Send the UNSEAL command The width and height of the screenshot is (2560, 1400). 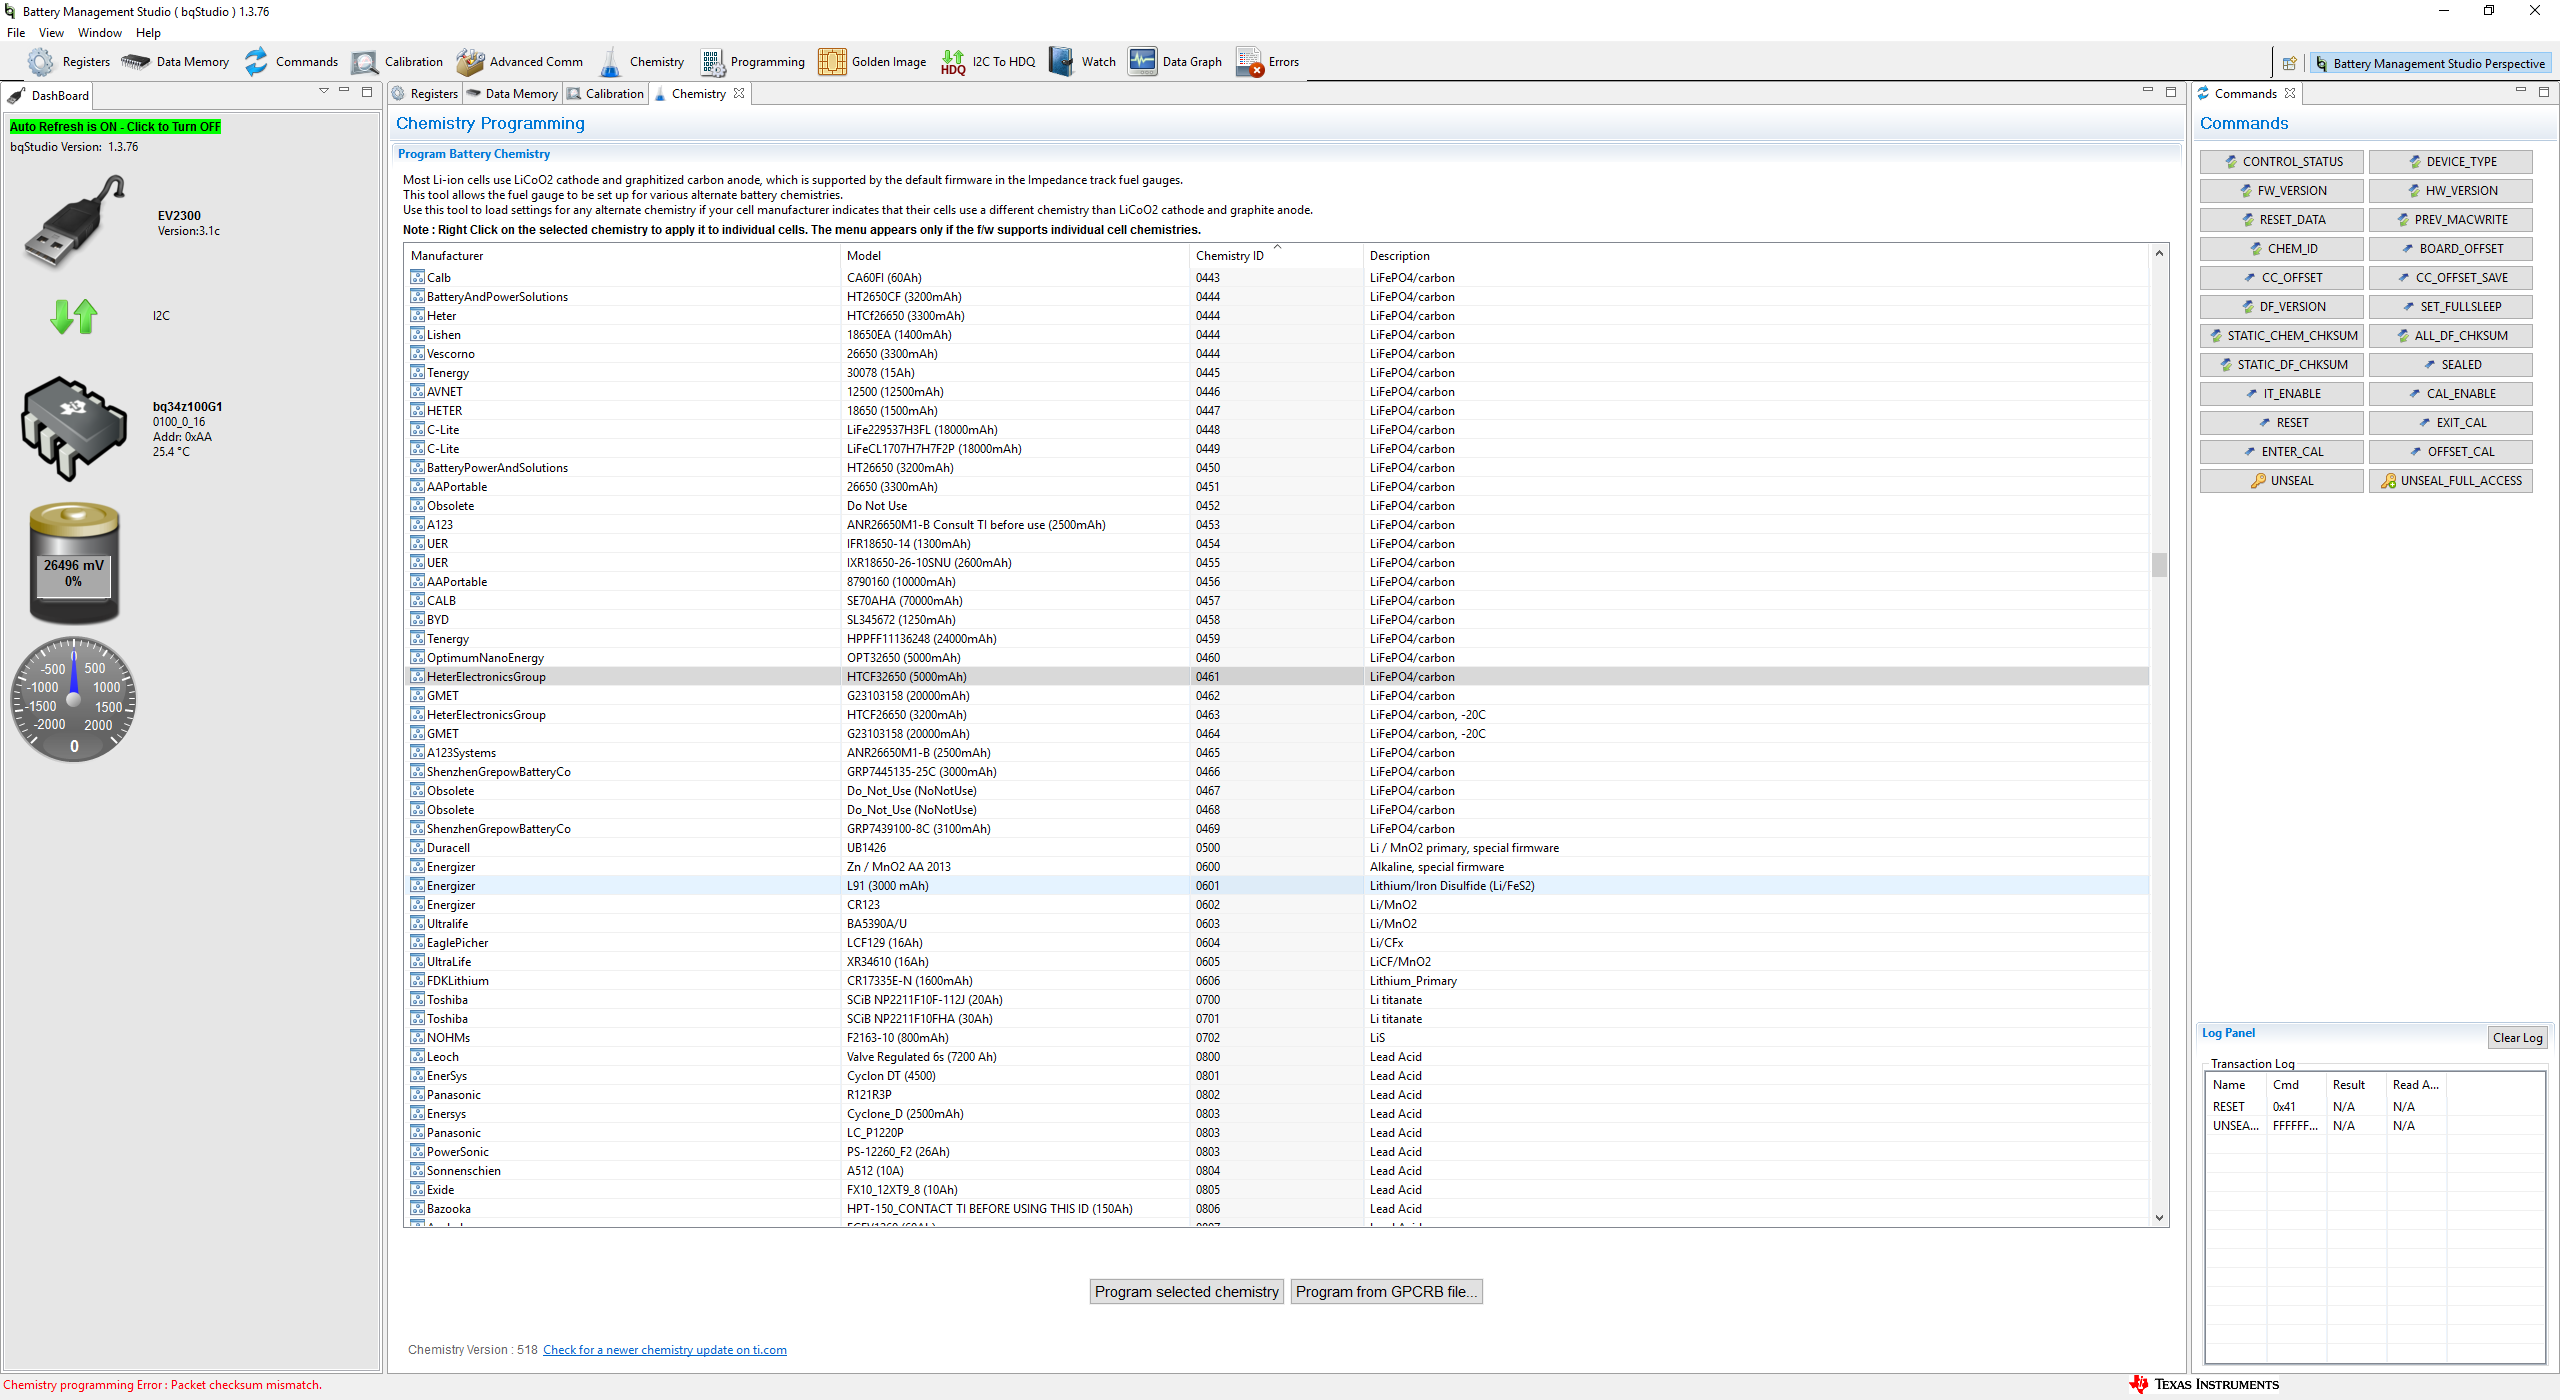pos(2281,481)
